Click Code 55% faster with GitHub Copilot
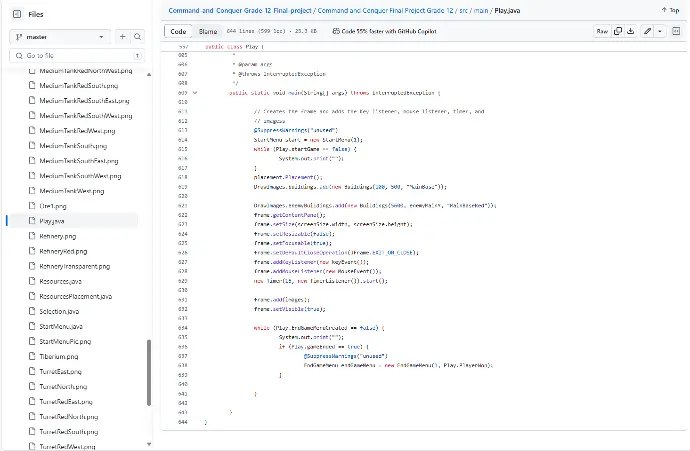 click(x=384, y=31)
